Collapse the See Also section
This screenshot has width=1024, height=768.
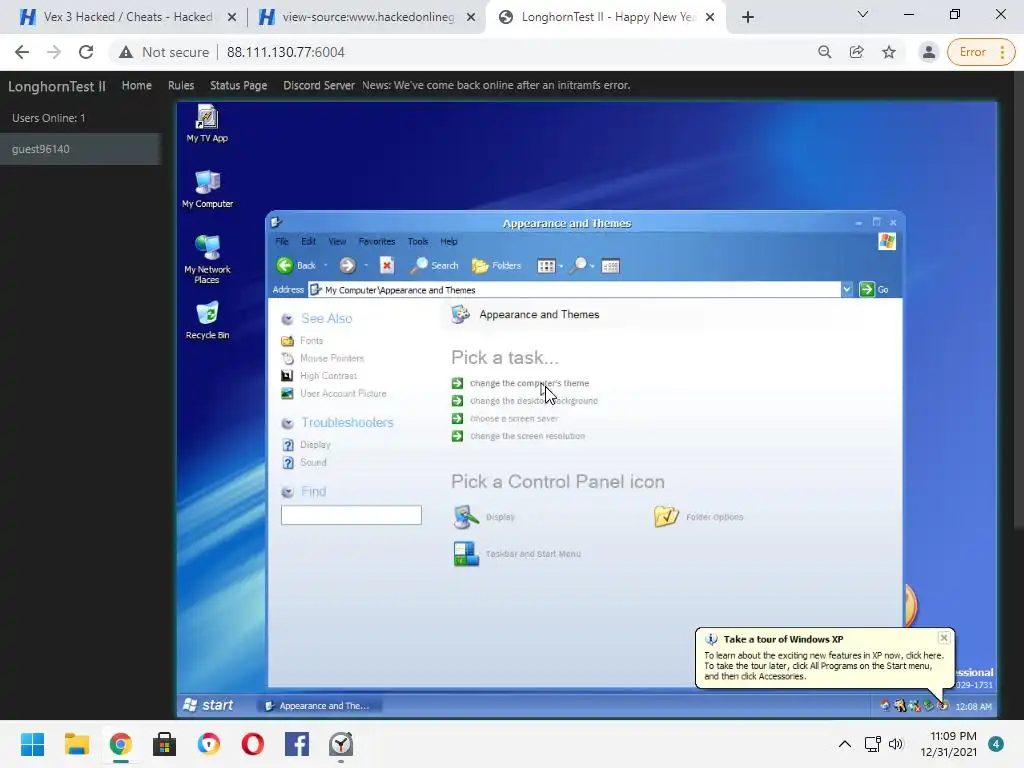(x=287, y=319)
